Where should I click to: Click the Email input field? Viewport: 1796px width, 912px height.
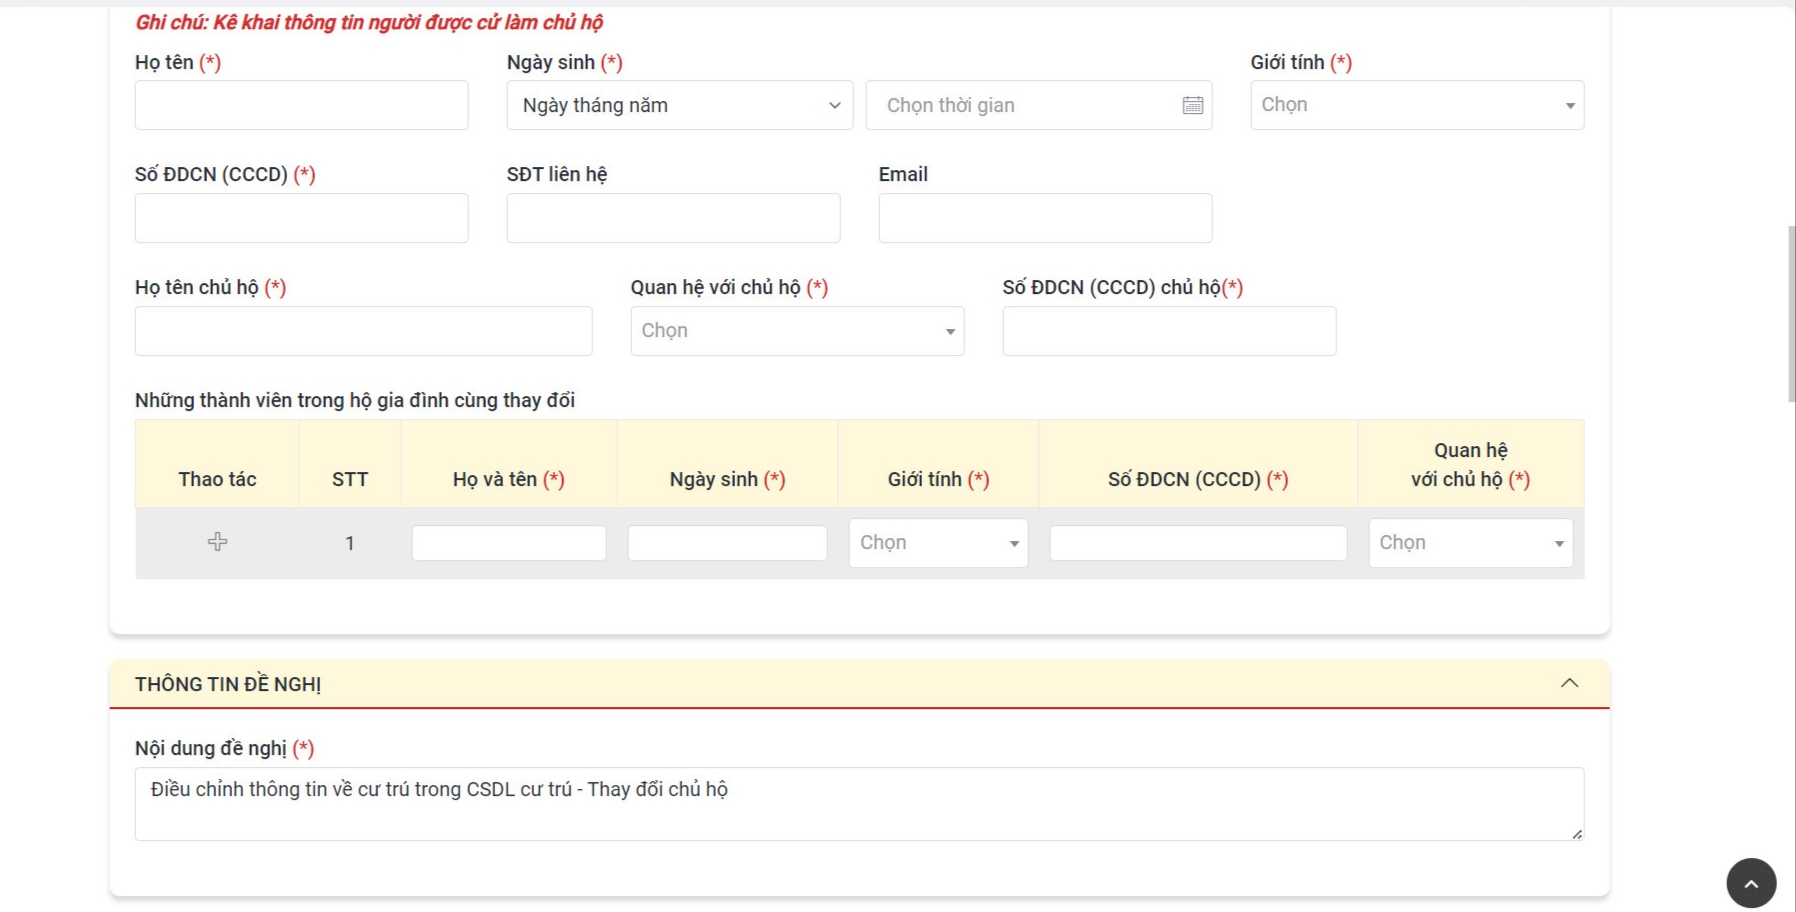click(1045, 218)
